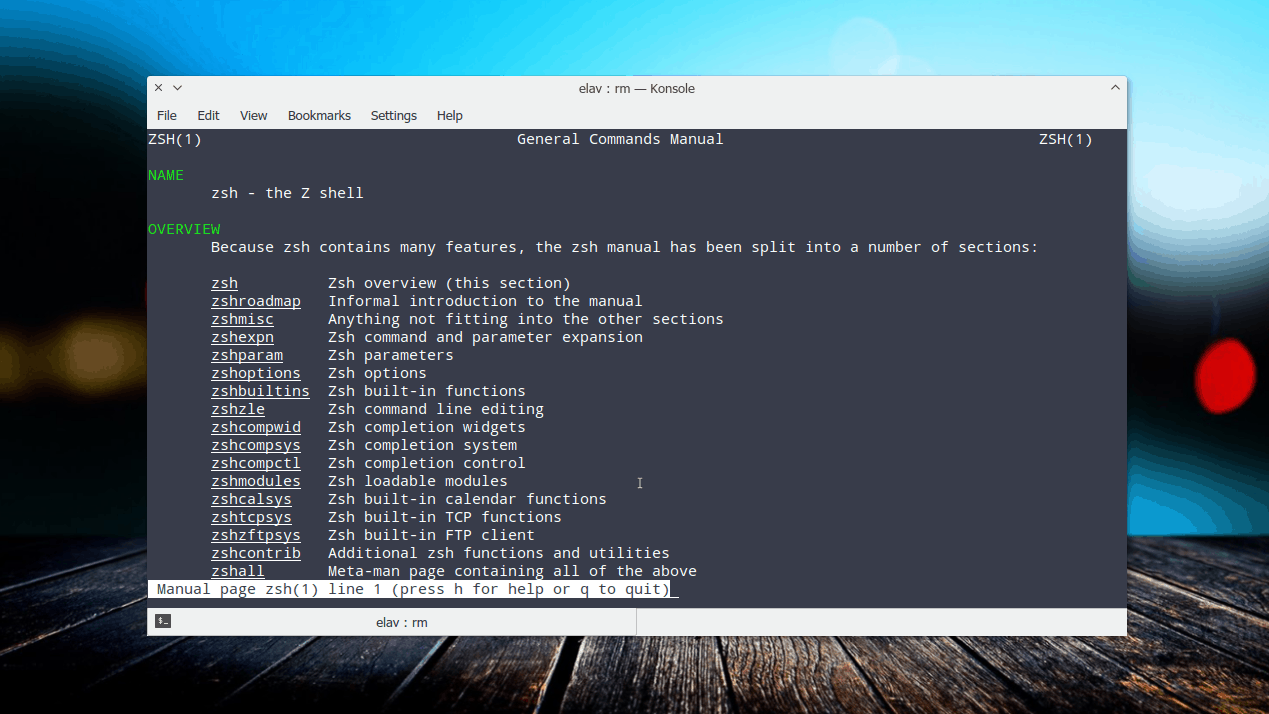This screenshot has width=1269, height=714.
Task: Open the zshmodules loadable modules link
Action: 256,481
